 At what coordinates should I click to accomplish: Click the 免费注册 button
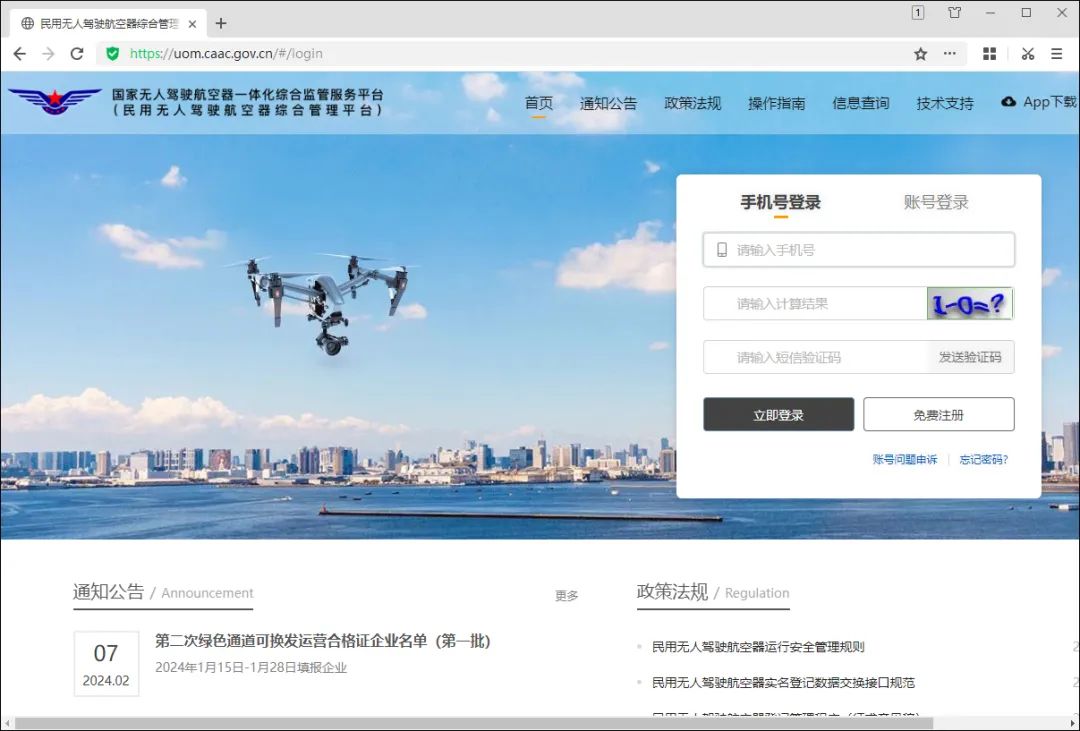[x=938, y=415]
